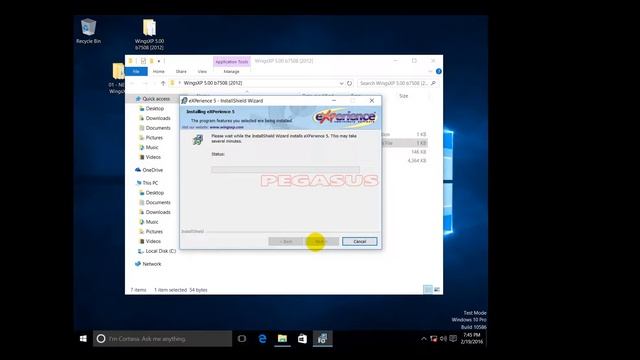Show hidden system tray icons

(424, 339)
